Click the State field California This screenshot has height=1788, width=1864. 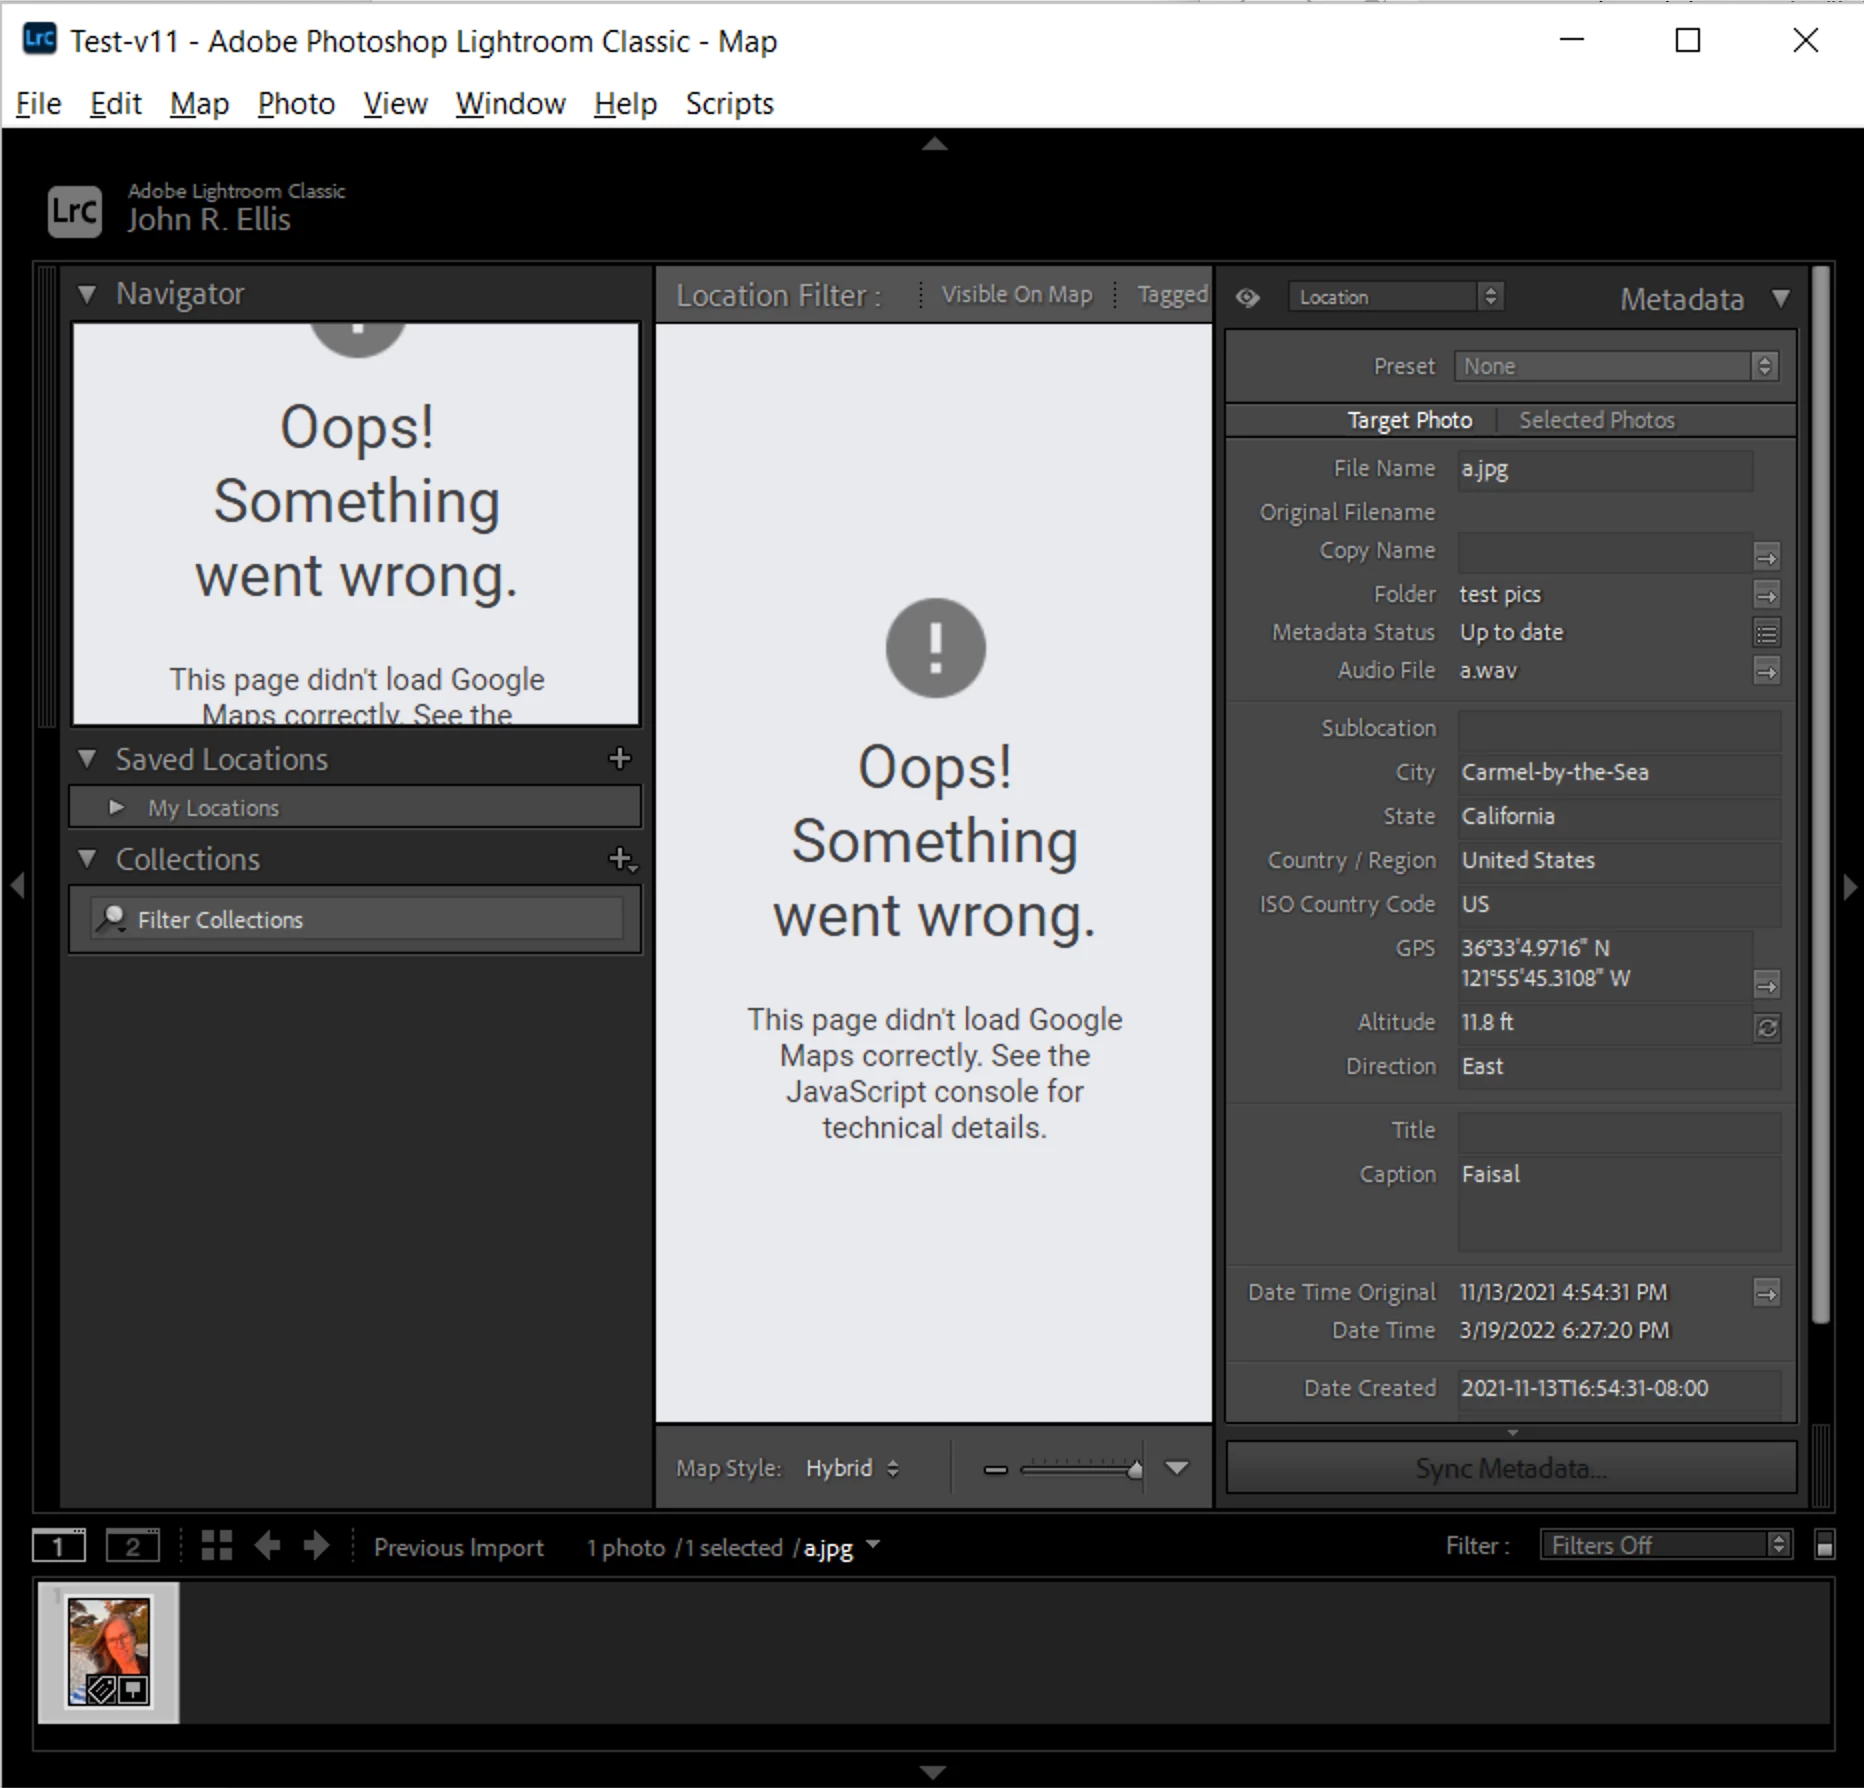(1619, 817)
